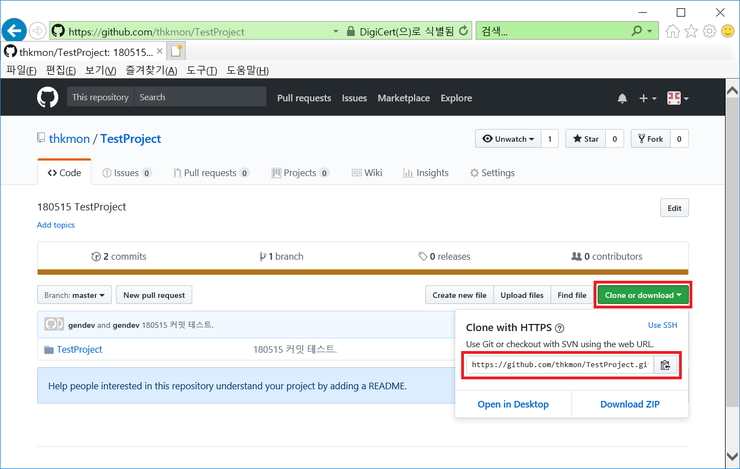Image resolution: width=740 pixels, height=469 pixels.
Task: Expand the plus create-new menu
Action: (x=648, y=98)
